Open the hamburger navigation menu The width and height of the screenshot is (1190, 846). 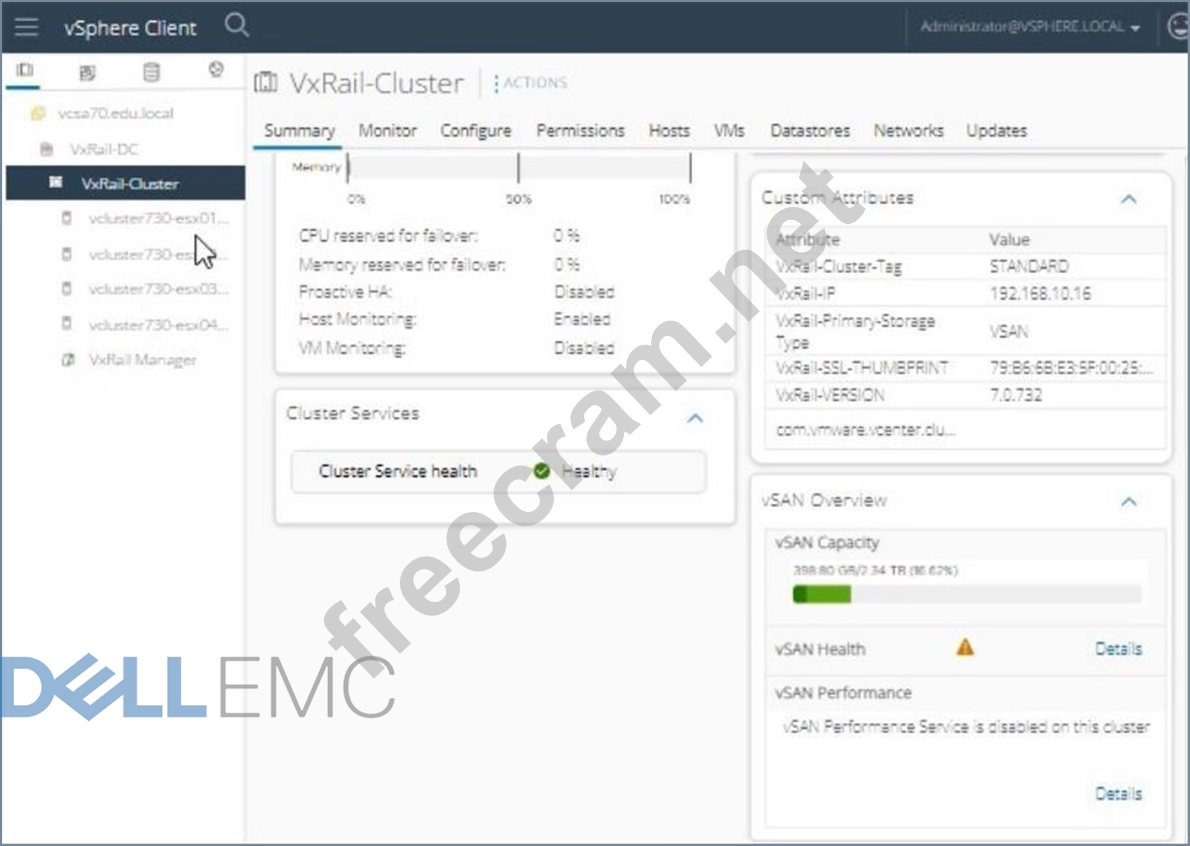click(27, 27)
